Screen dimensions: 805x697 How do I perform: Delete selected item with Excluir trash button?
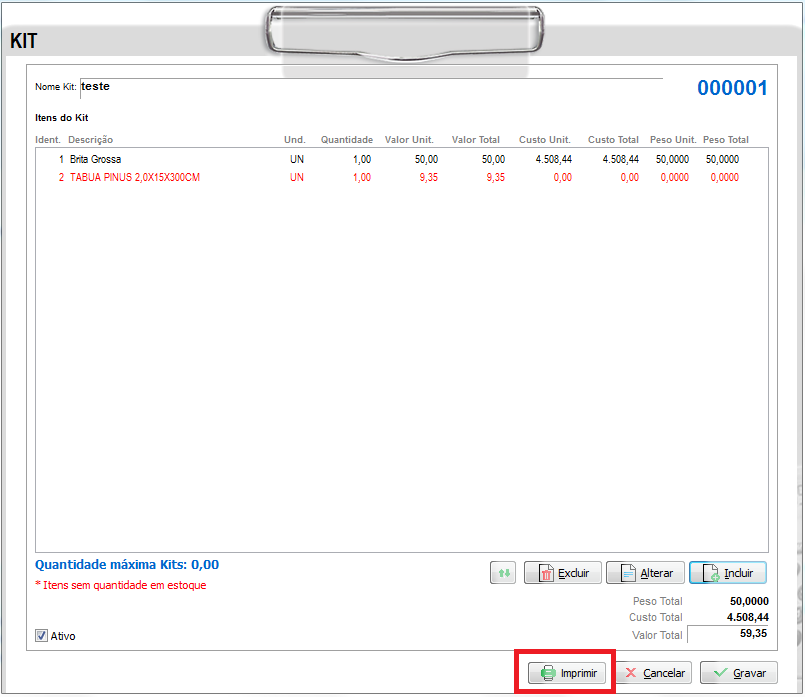pyautogui.click(x=562, y=573)
